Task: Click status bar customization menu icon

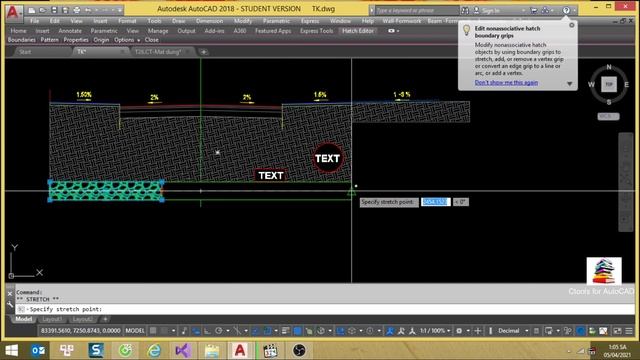Action: click(629, 331)
